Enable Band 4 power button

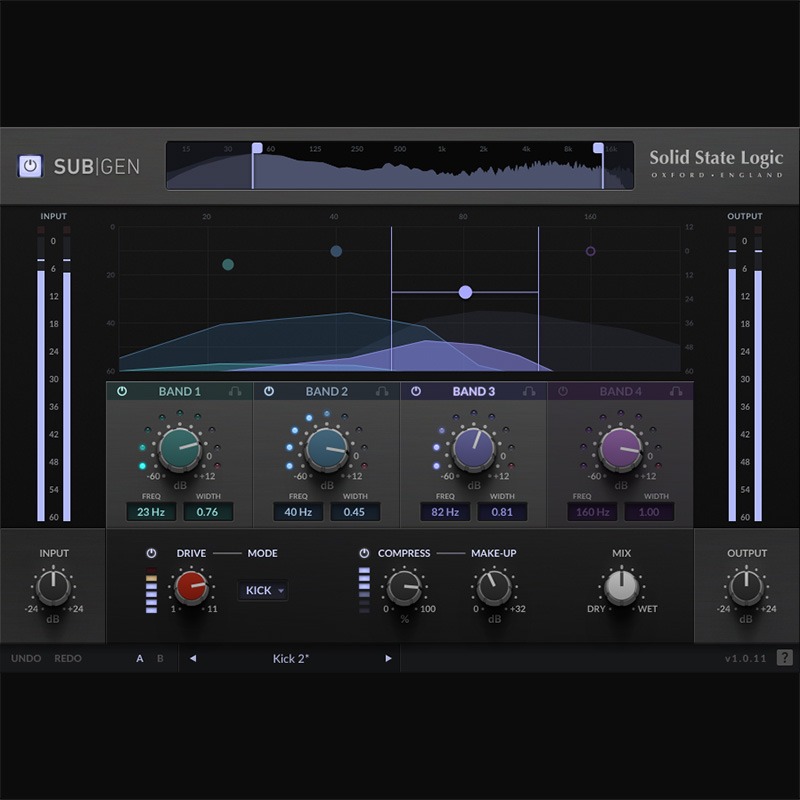[x=563, y=391]
